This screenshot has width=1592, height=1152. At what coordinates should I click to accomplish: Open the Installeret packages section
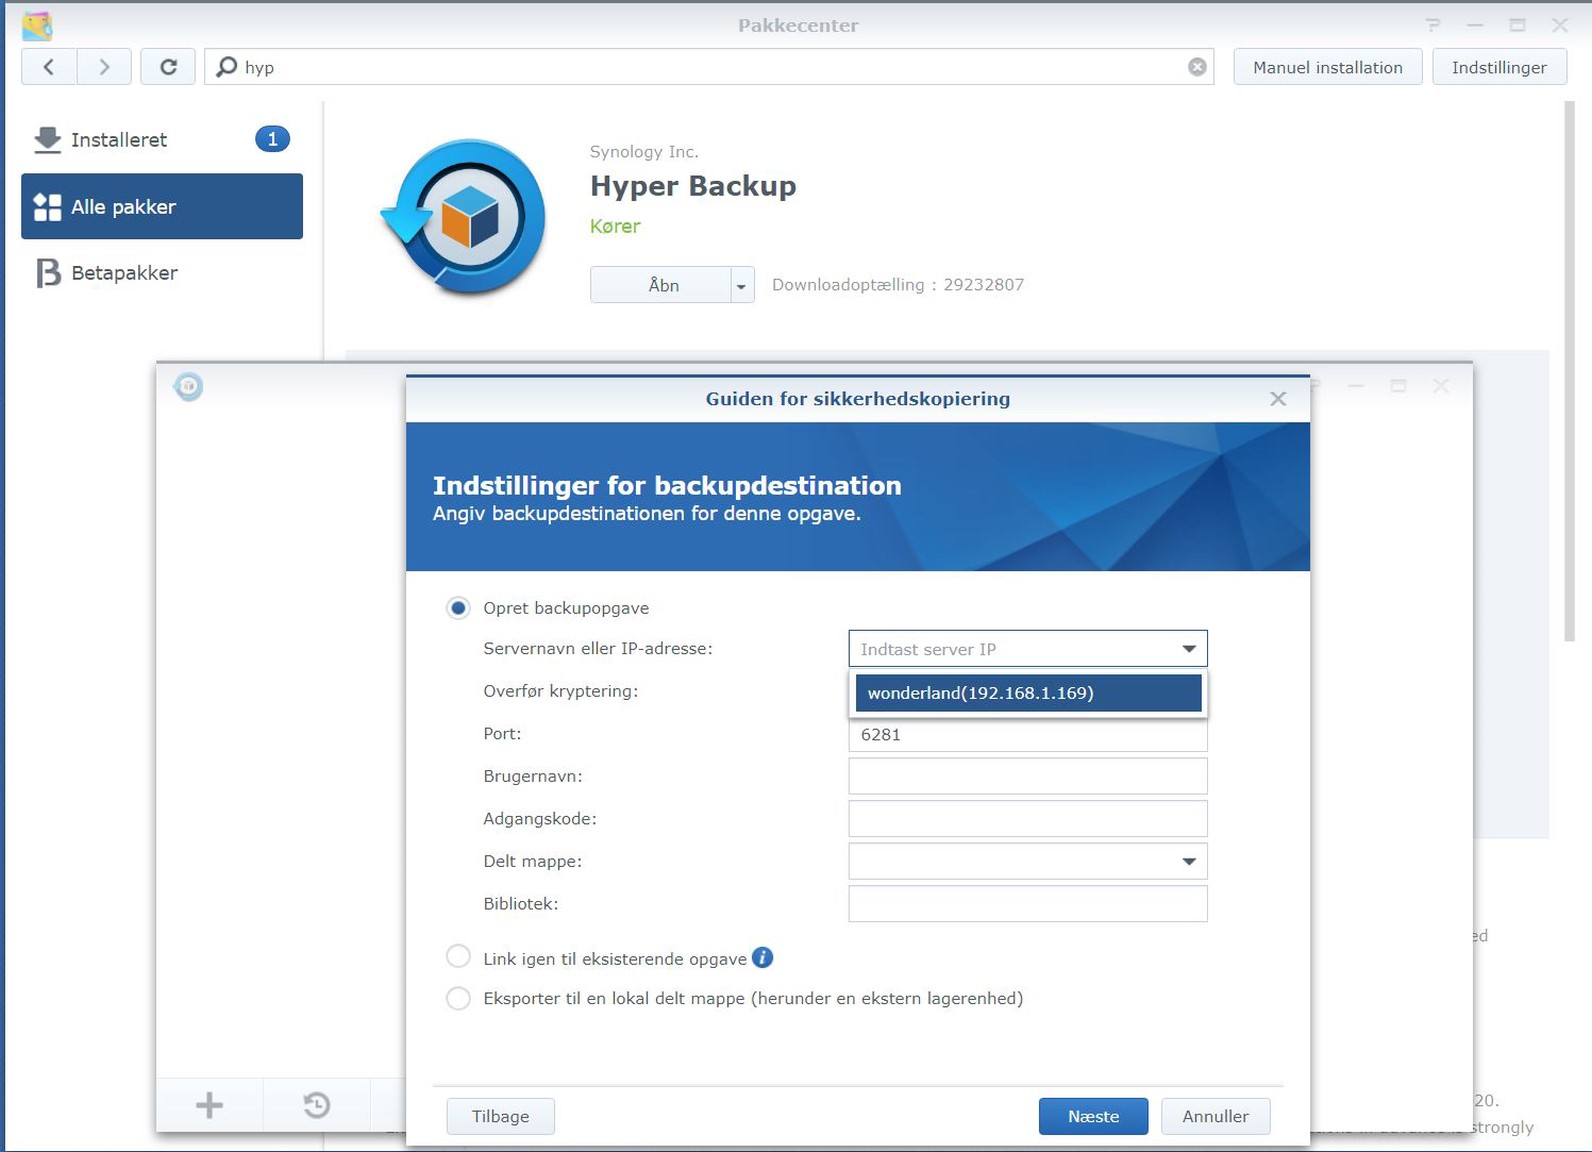click(161, 140)
